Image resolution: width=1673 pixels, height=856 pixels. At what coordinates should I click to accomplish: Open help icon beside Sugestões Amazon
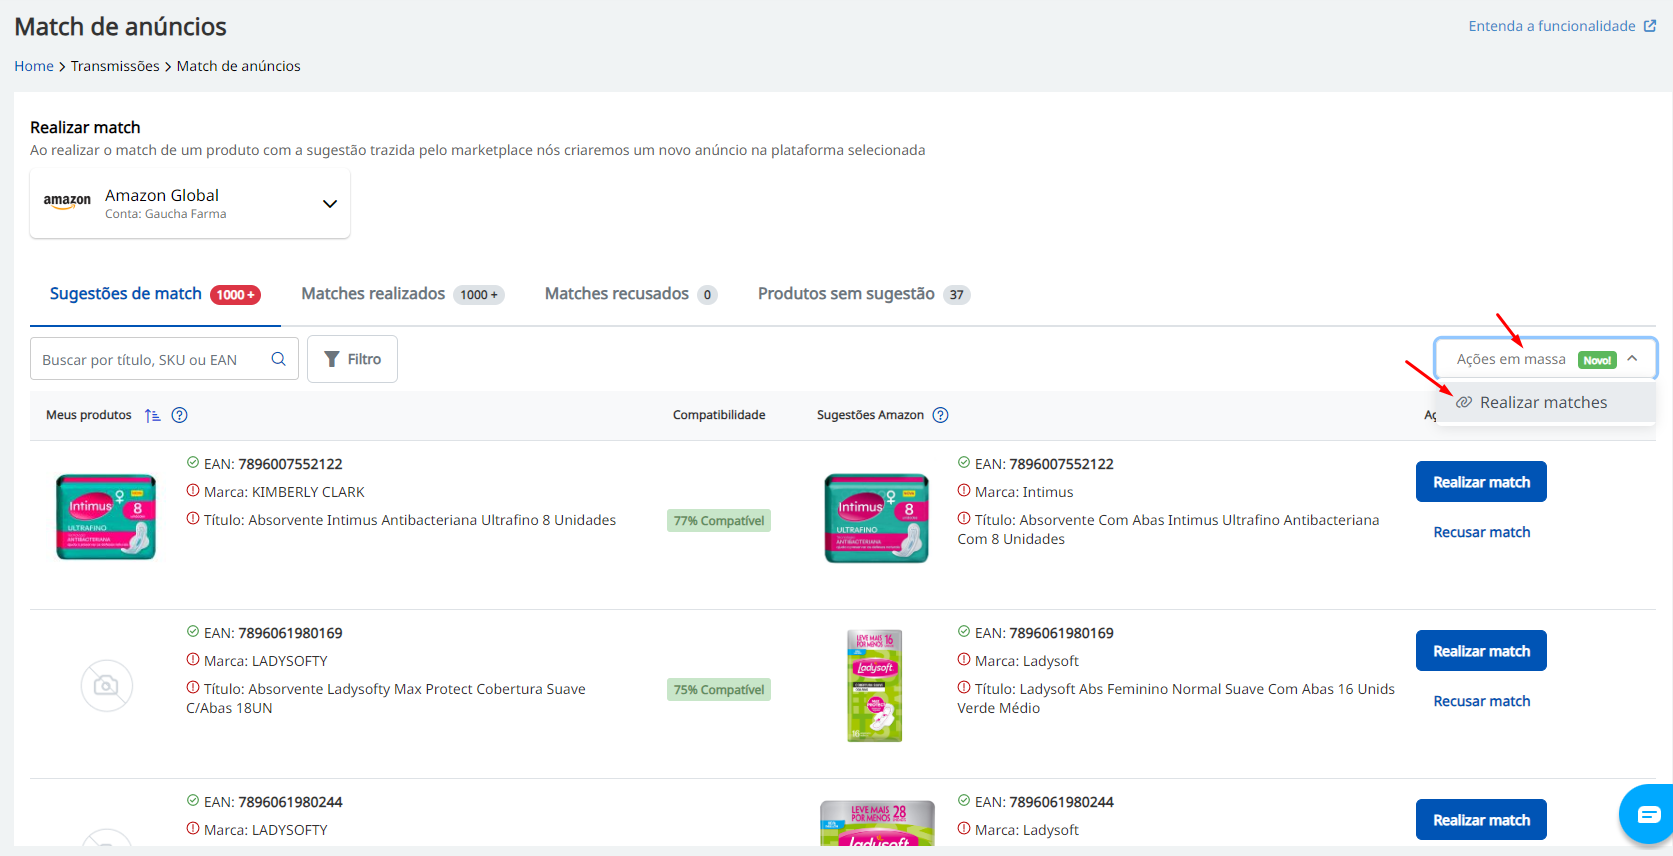[941, 415]
